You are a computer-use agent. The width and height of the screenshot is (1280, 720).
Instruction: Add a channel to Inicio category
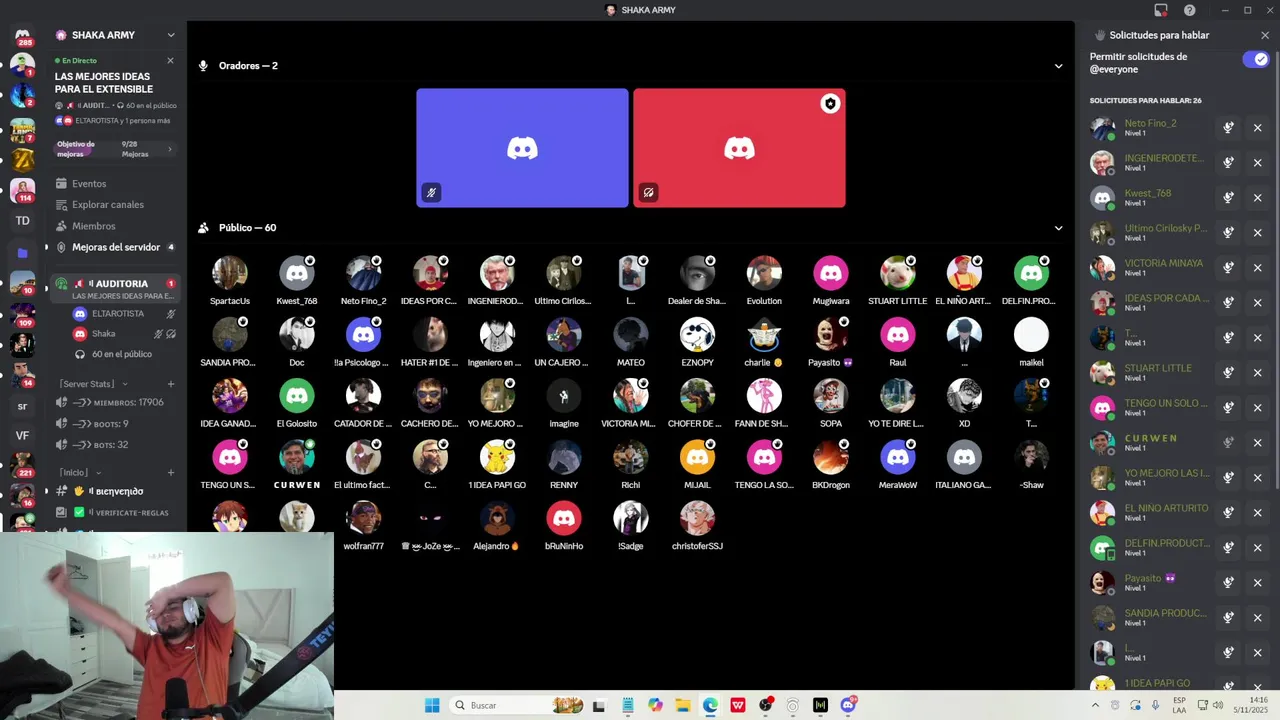tap(171, 472)
